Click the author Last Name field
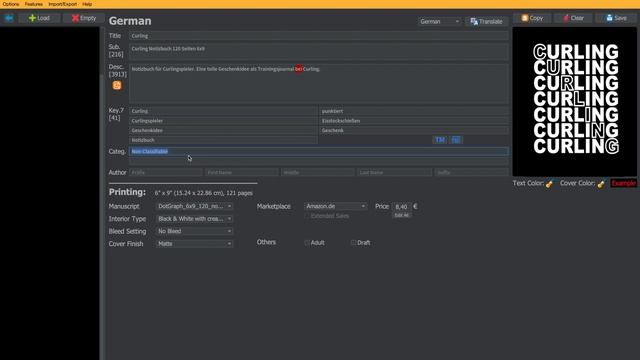The width and height of the screenshot is (640, 360). [x=394, y=173]
